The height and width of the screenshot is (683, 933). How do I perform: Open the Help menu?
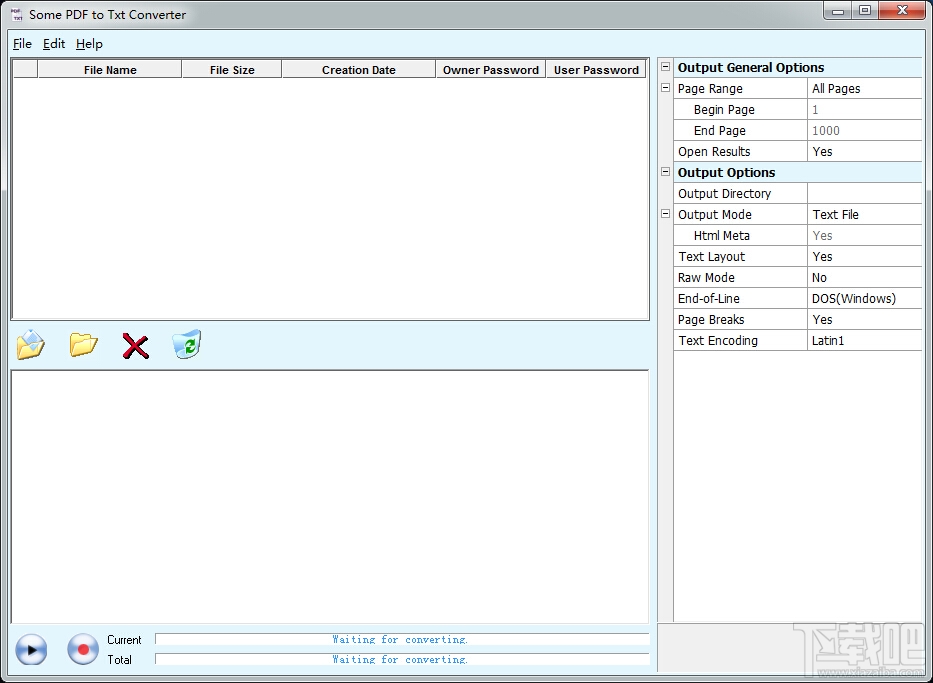click(89, 44)
